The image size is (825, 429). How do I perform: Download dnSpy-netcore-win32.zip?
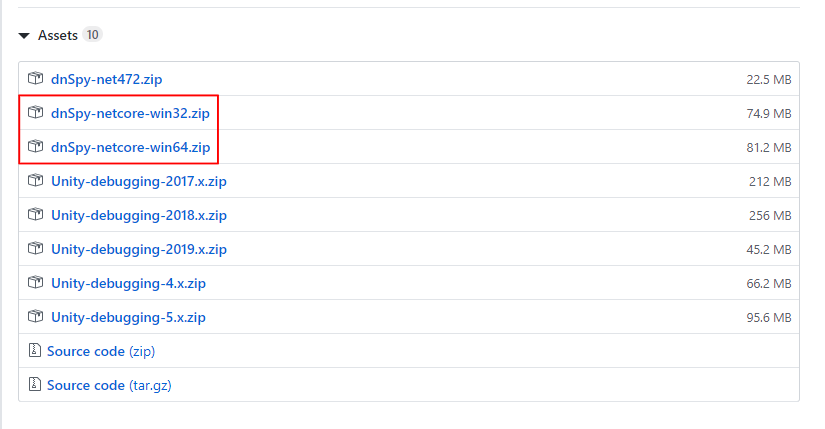pos(130,113)
